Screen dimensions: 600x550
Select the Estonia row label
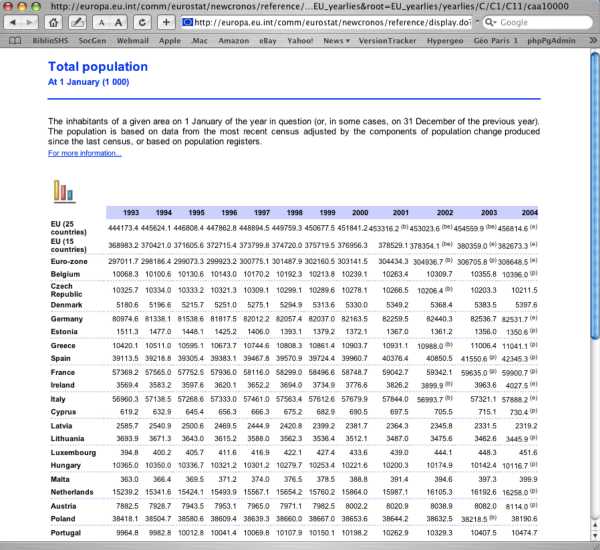tap(64, 331)
